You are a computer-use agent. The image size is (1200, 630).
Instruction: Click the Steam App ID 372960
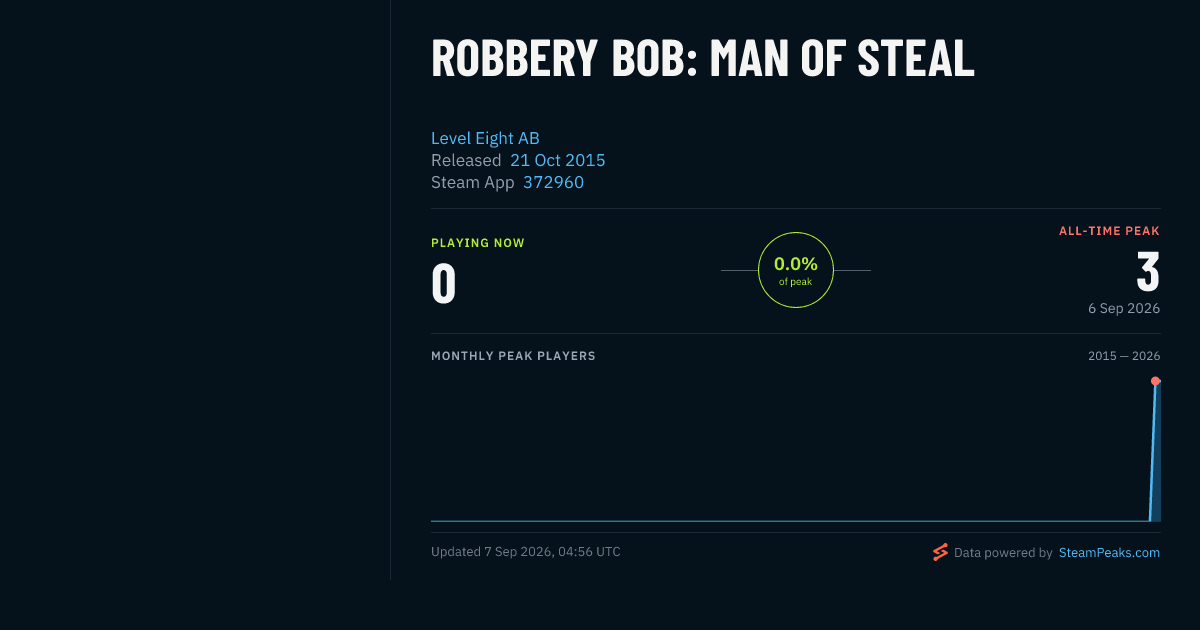coord(553,182)
